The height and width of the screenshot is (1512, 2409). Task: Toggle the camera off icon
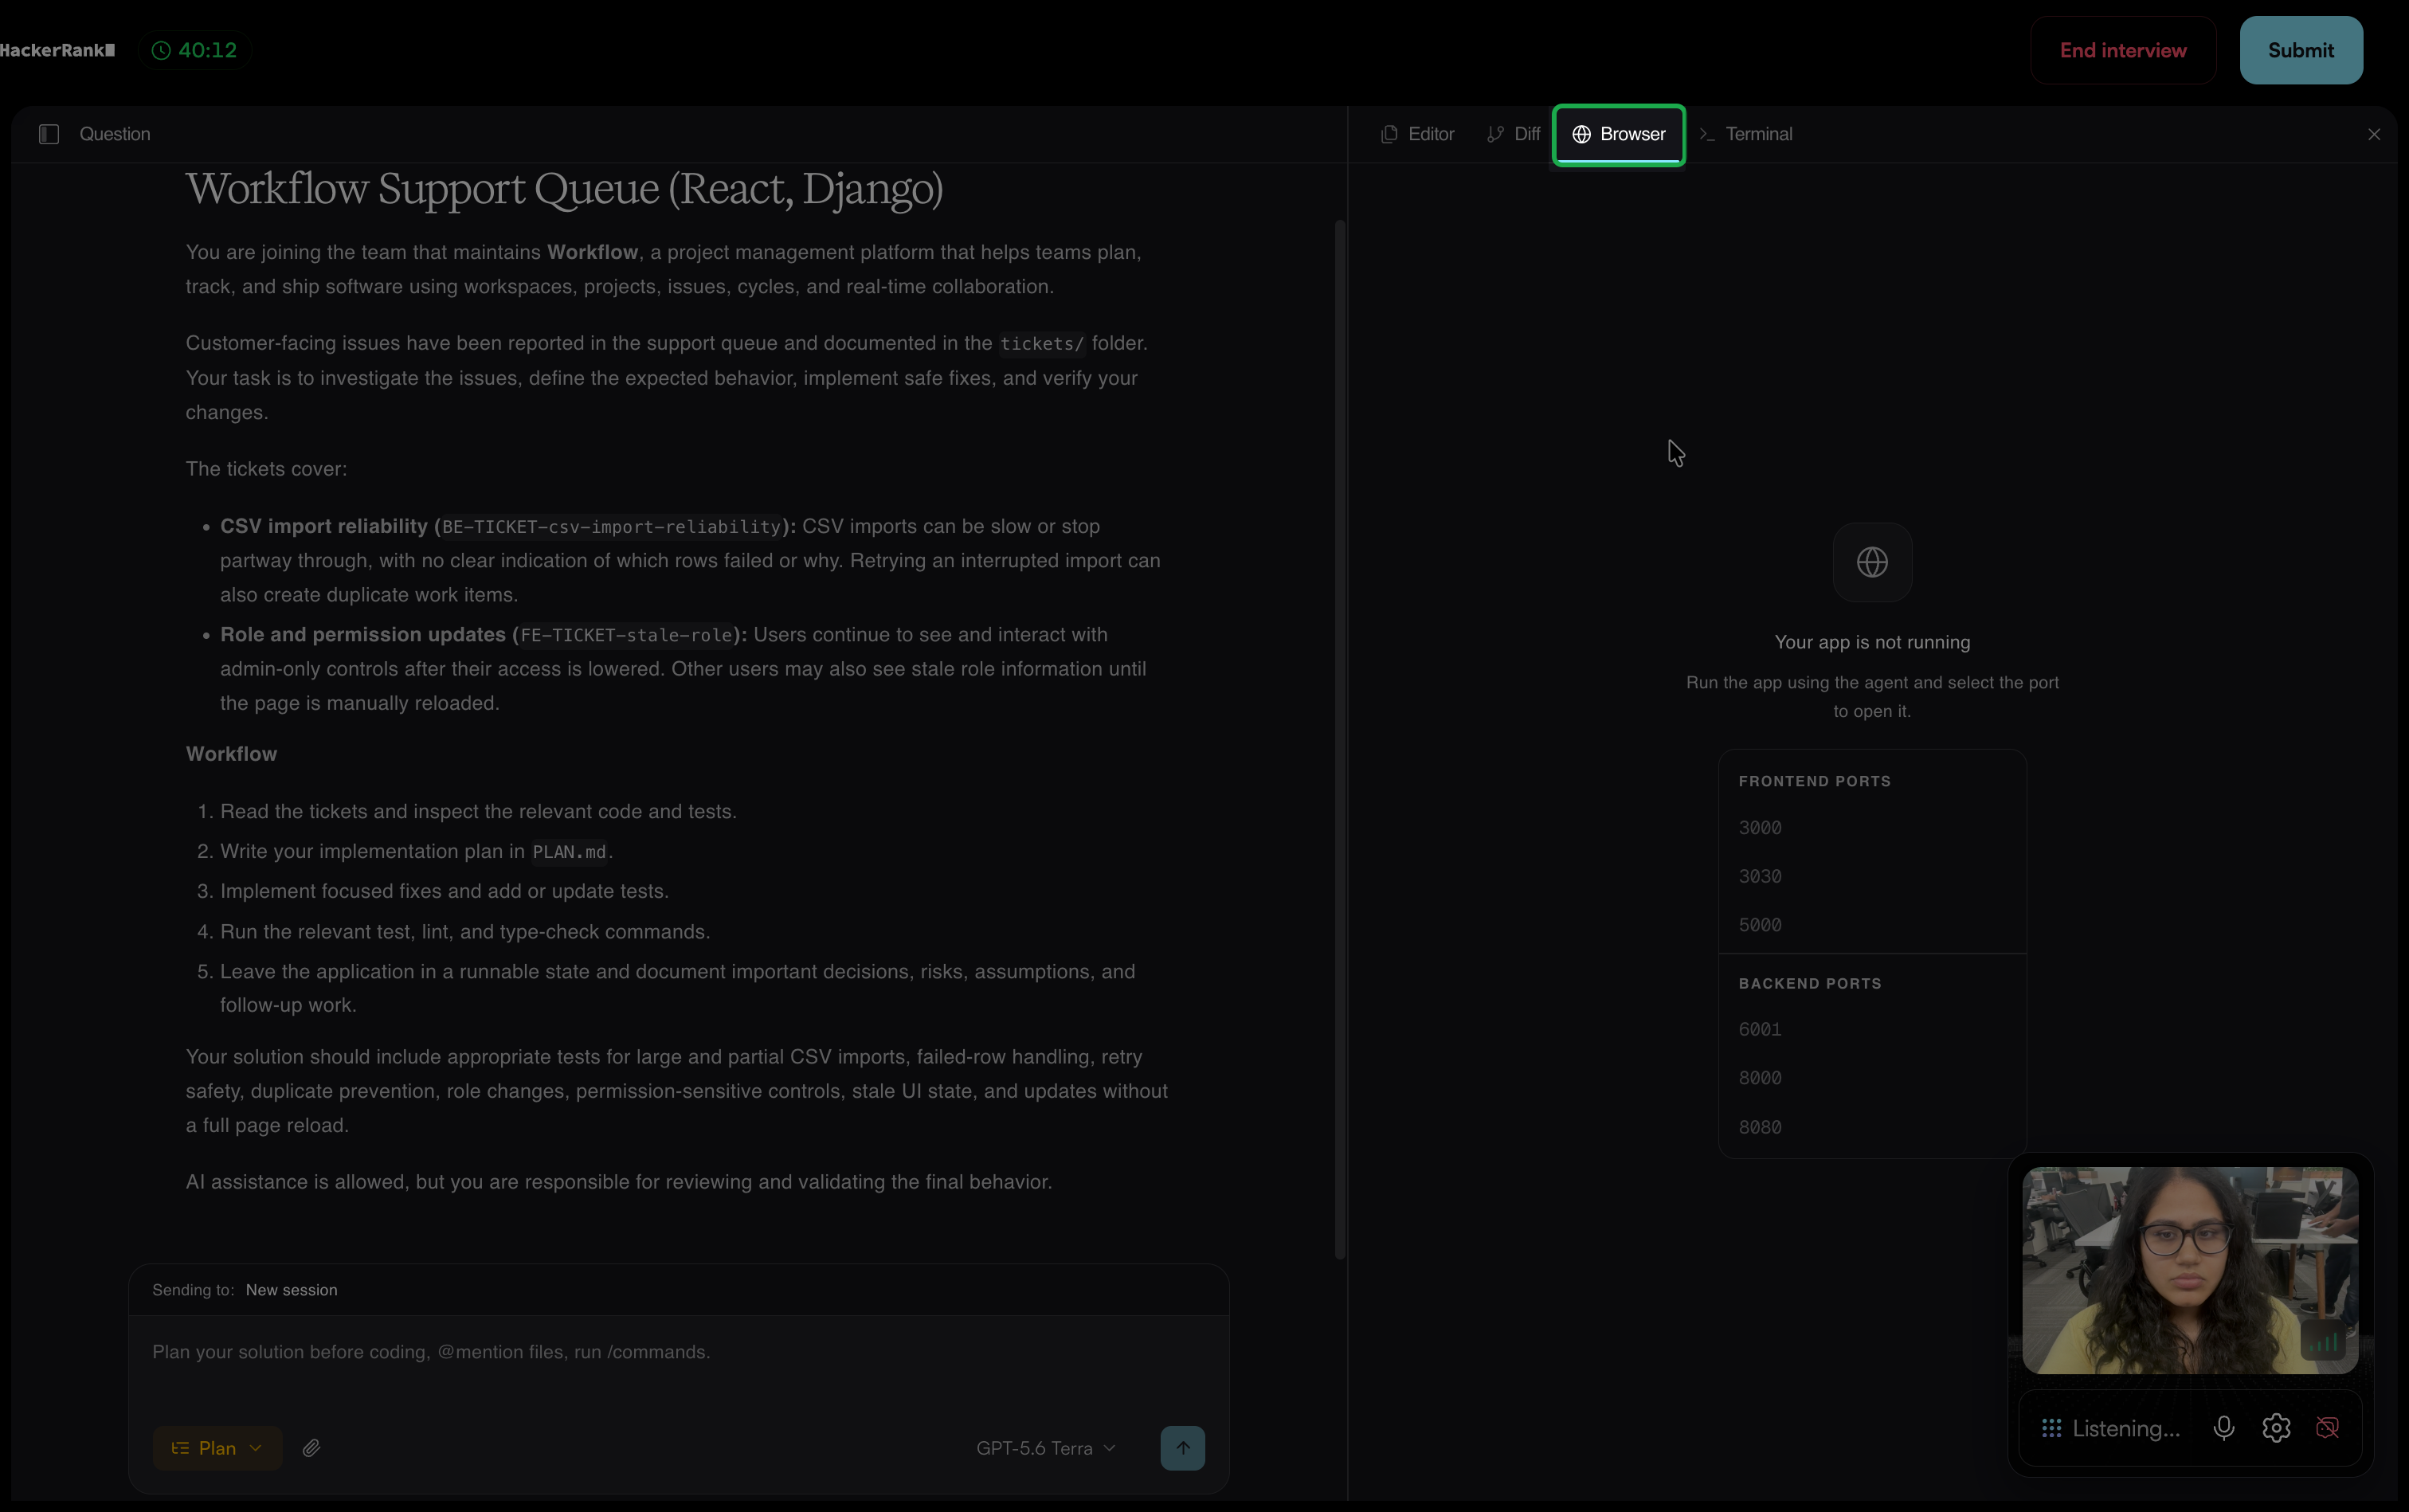(2328, 1428)
